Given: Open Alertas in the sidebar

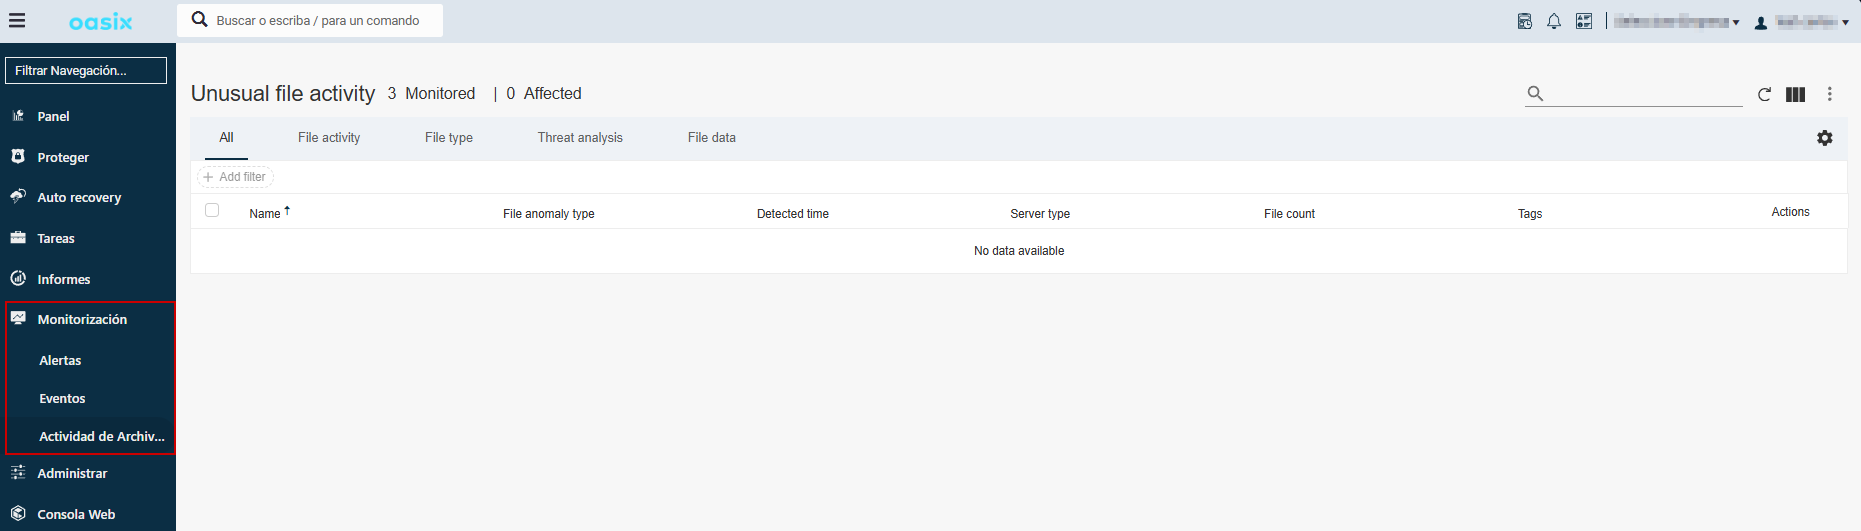Looking at the screenshot, I should click(60, 360).
